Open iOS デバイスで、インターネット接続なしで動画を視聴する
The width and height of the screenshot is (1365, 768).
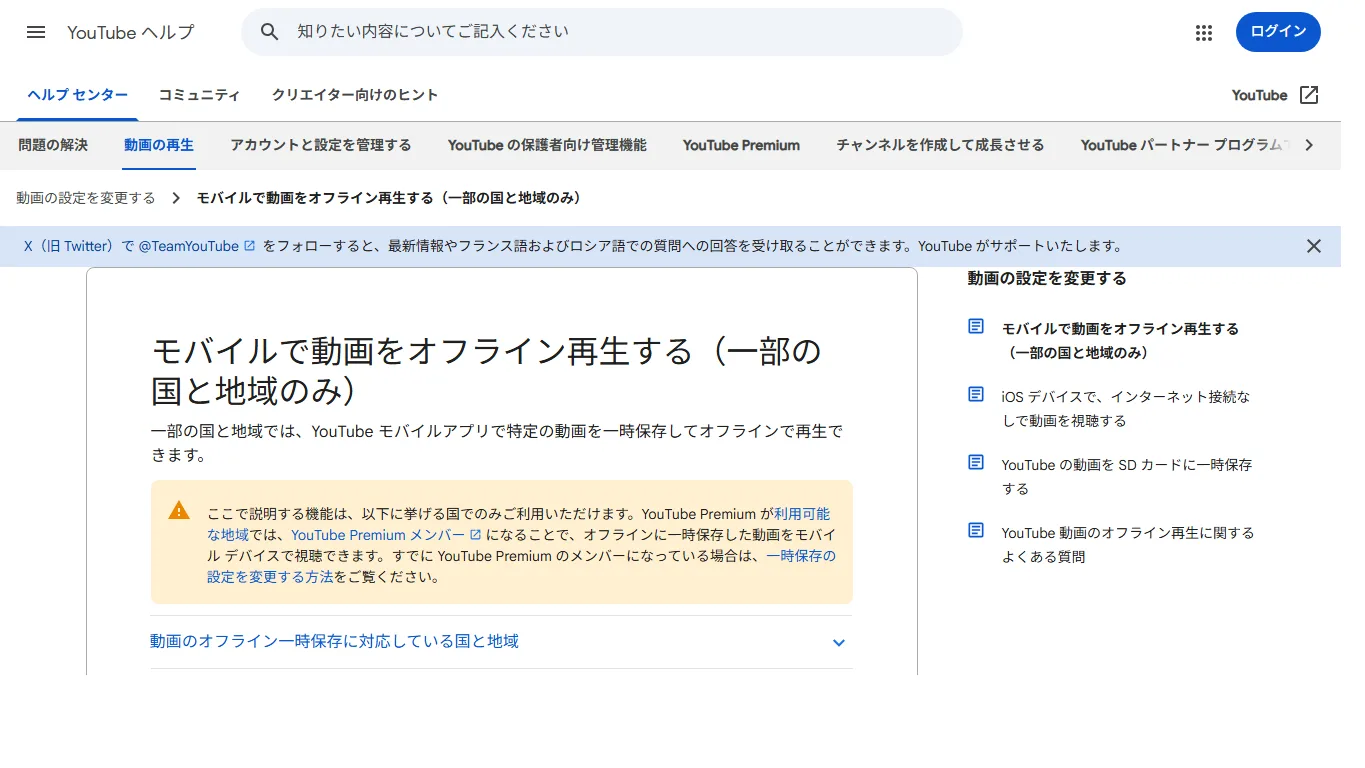[1126, 409]
